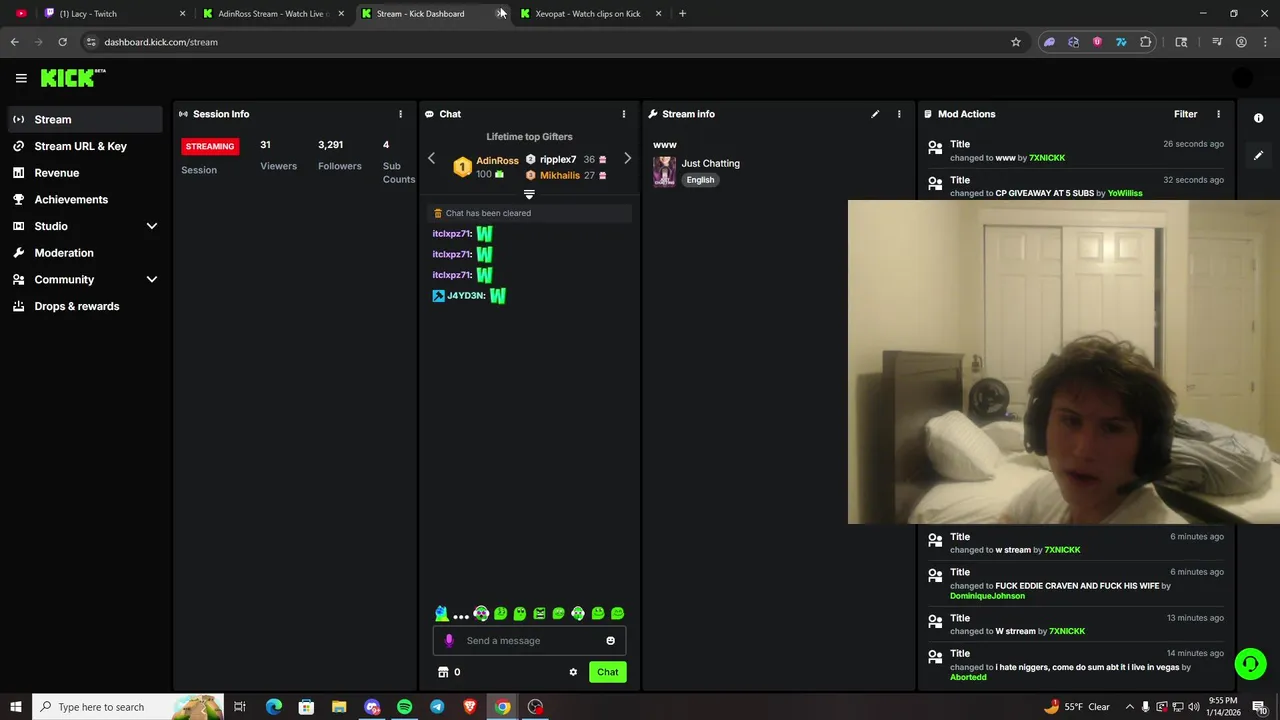
Task: Open the Achievements page
Action: 85,199
